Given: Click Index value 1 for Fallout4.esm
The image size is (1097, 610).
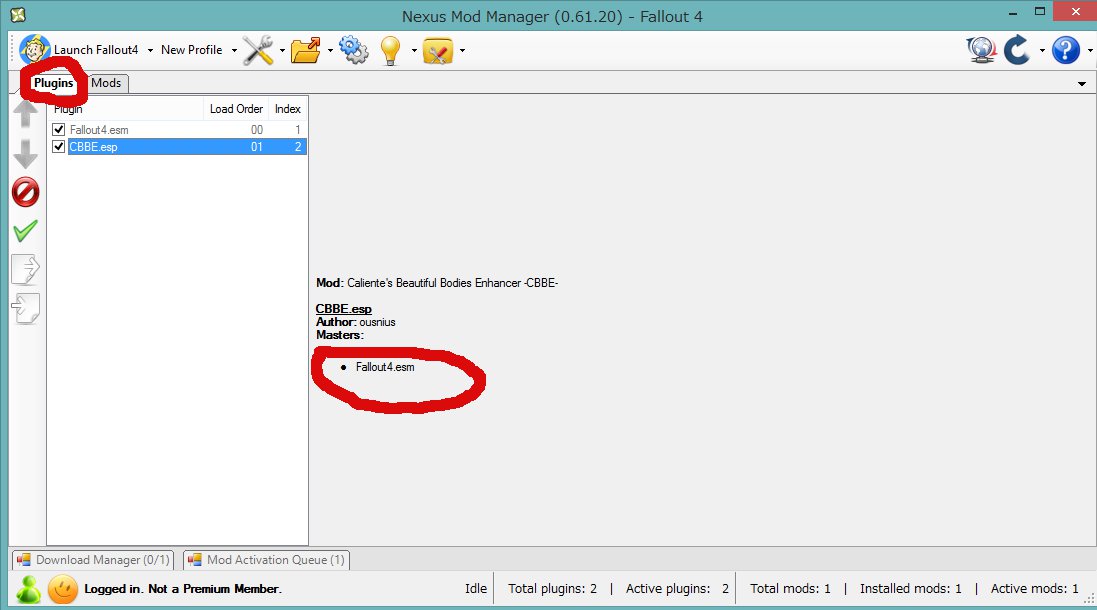Looking at the screenshot, I should pos(297,129).
